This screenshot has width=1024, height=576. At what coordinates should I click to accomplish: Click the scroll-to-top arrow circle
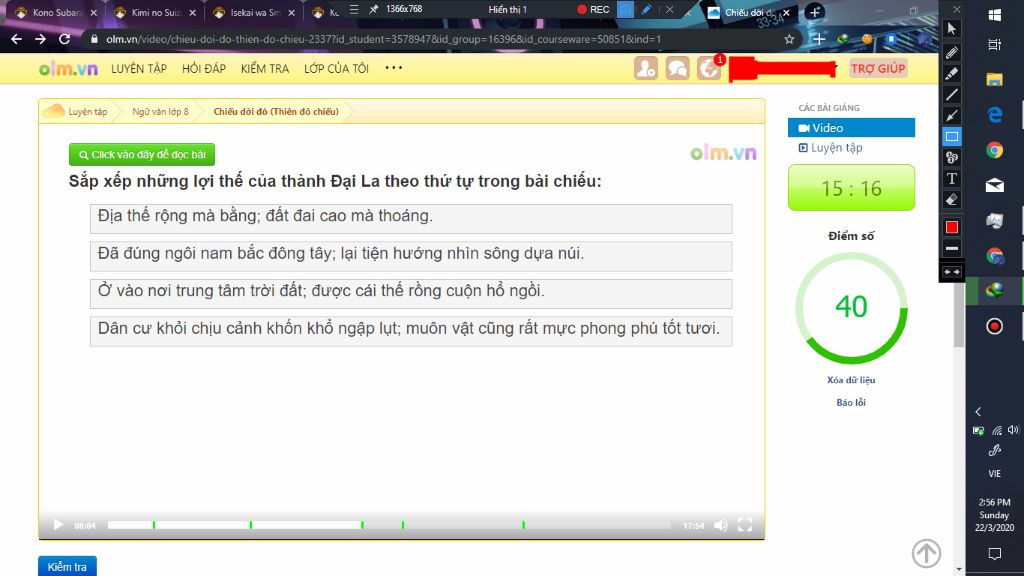click(926, 553)
